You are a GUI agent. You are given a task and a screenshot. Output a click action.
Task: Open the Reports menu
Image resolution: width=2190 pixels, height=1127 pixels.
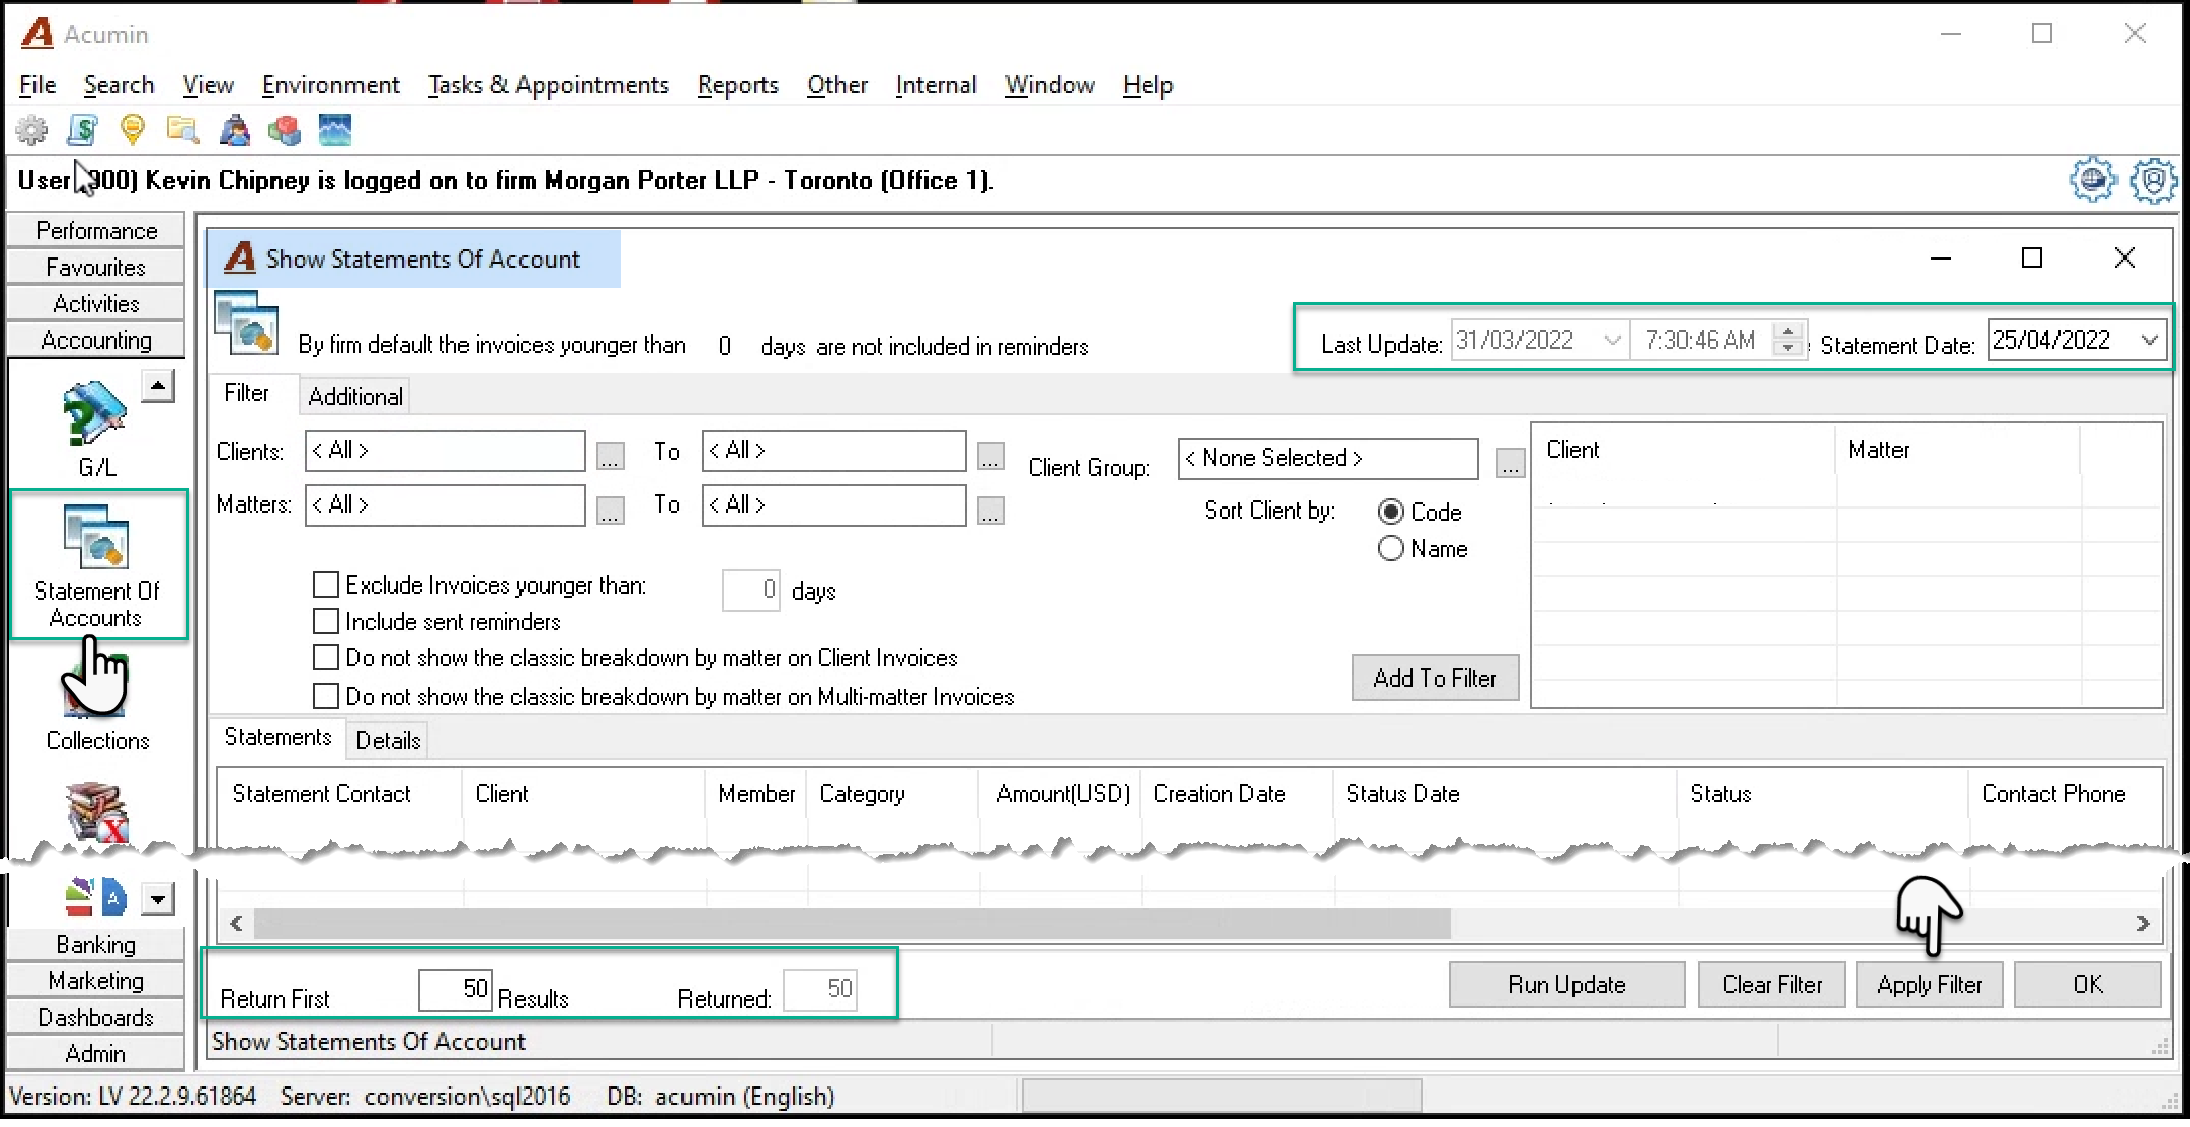click(x=738, y=85)
